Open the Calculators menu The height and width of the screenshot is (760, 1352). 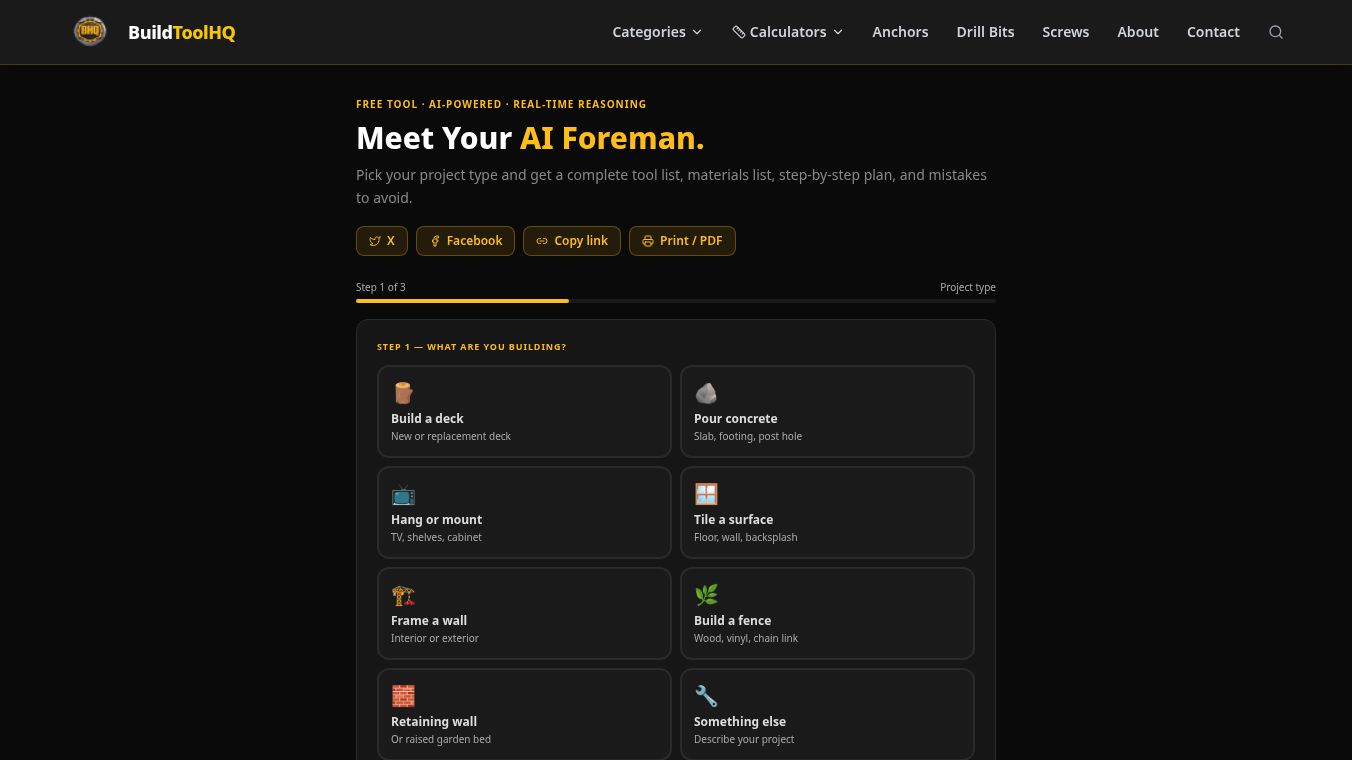(788, 32)
